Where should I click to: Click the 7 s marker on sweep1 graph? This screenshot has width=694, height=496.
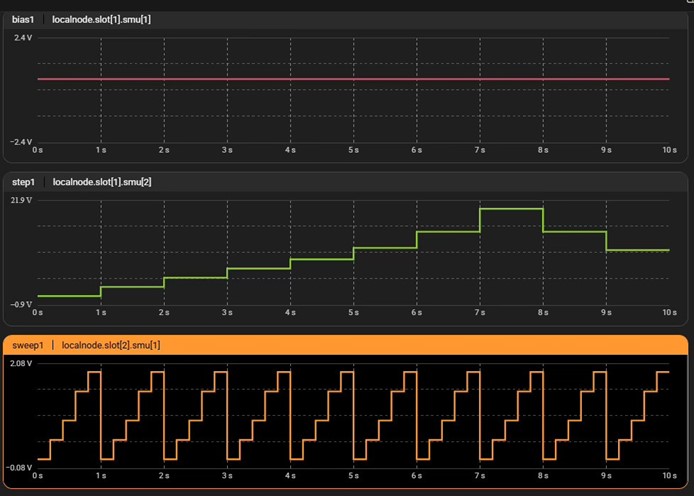coord(480,476)
